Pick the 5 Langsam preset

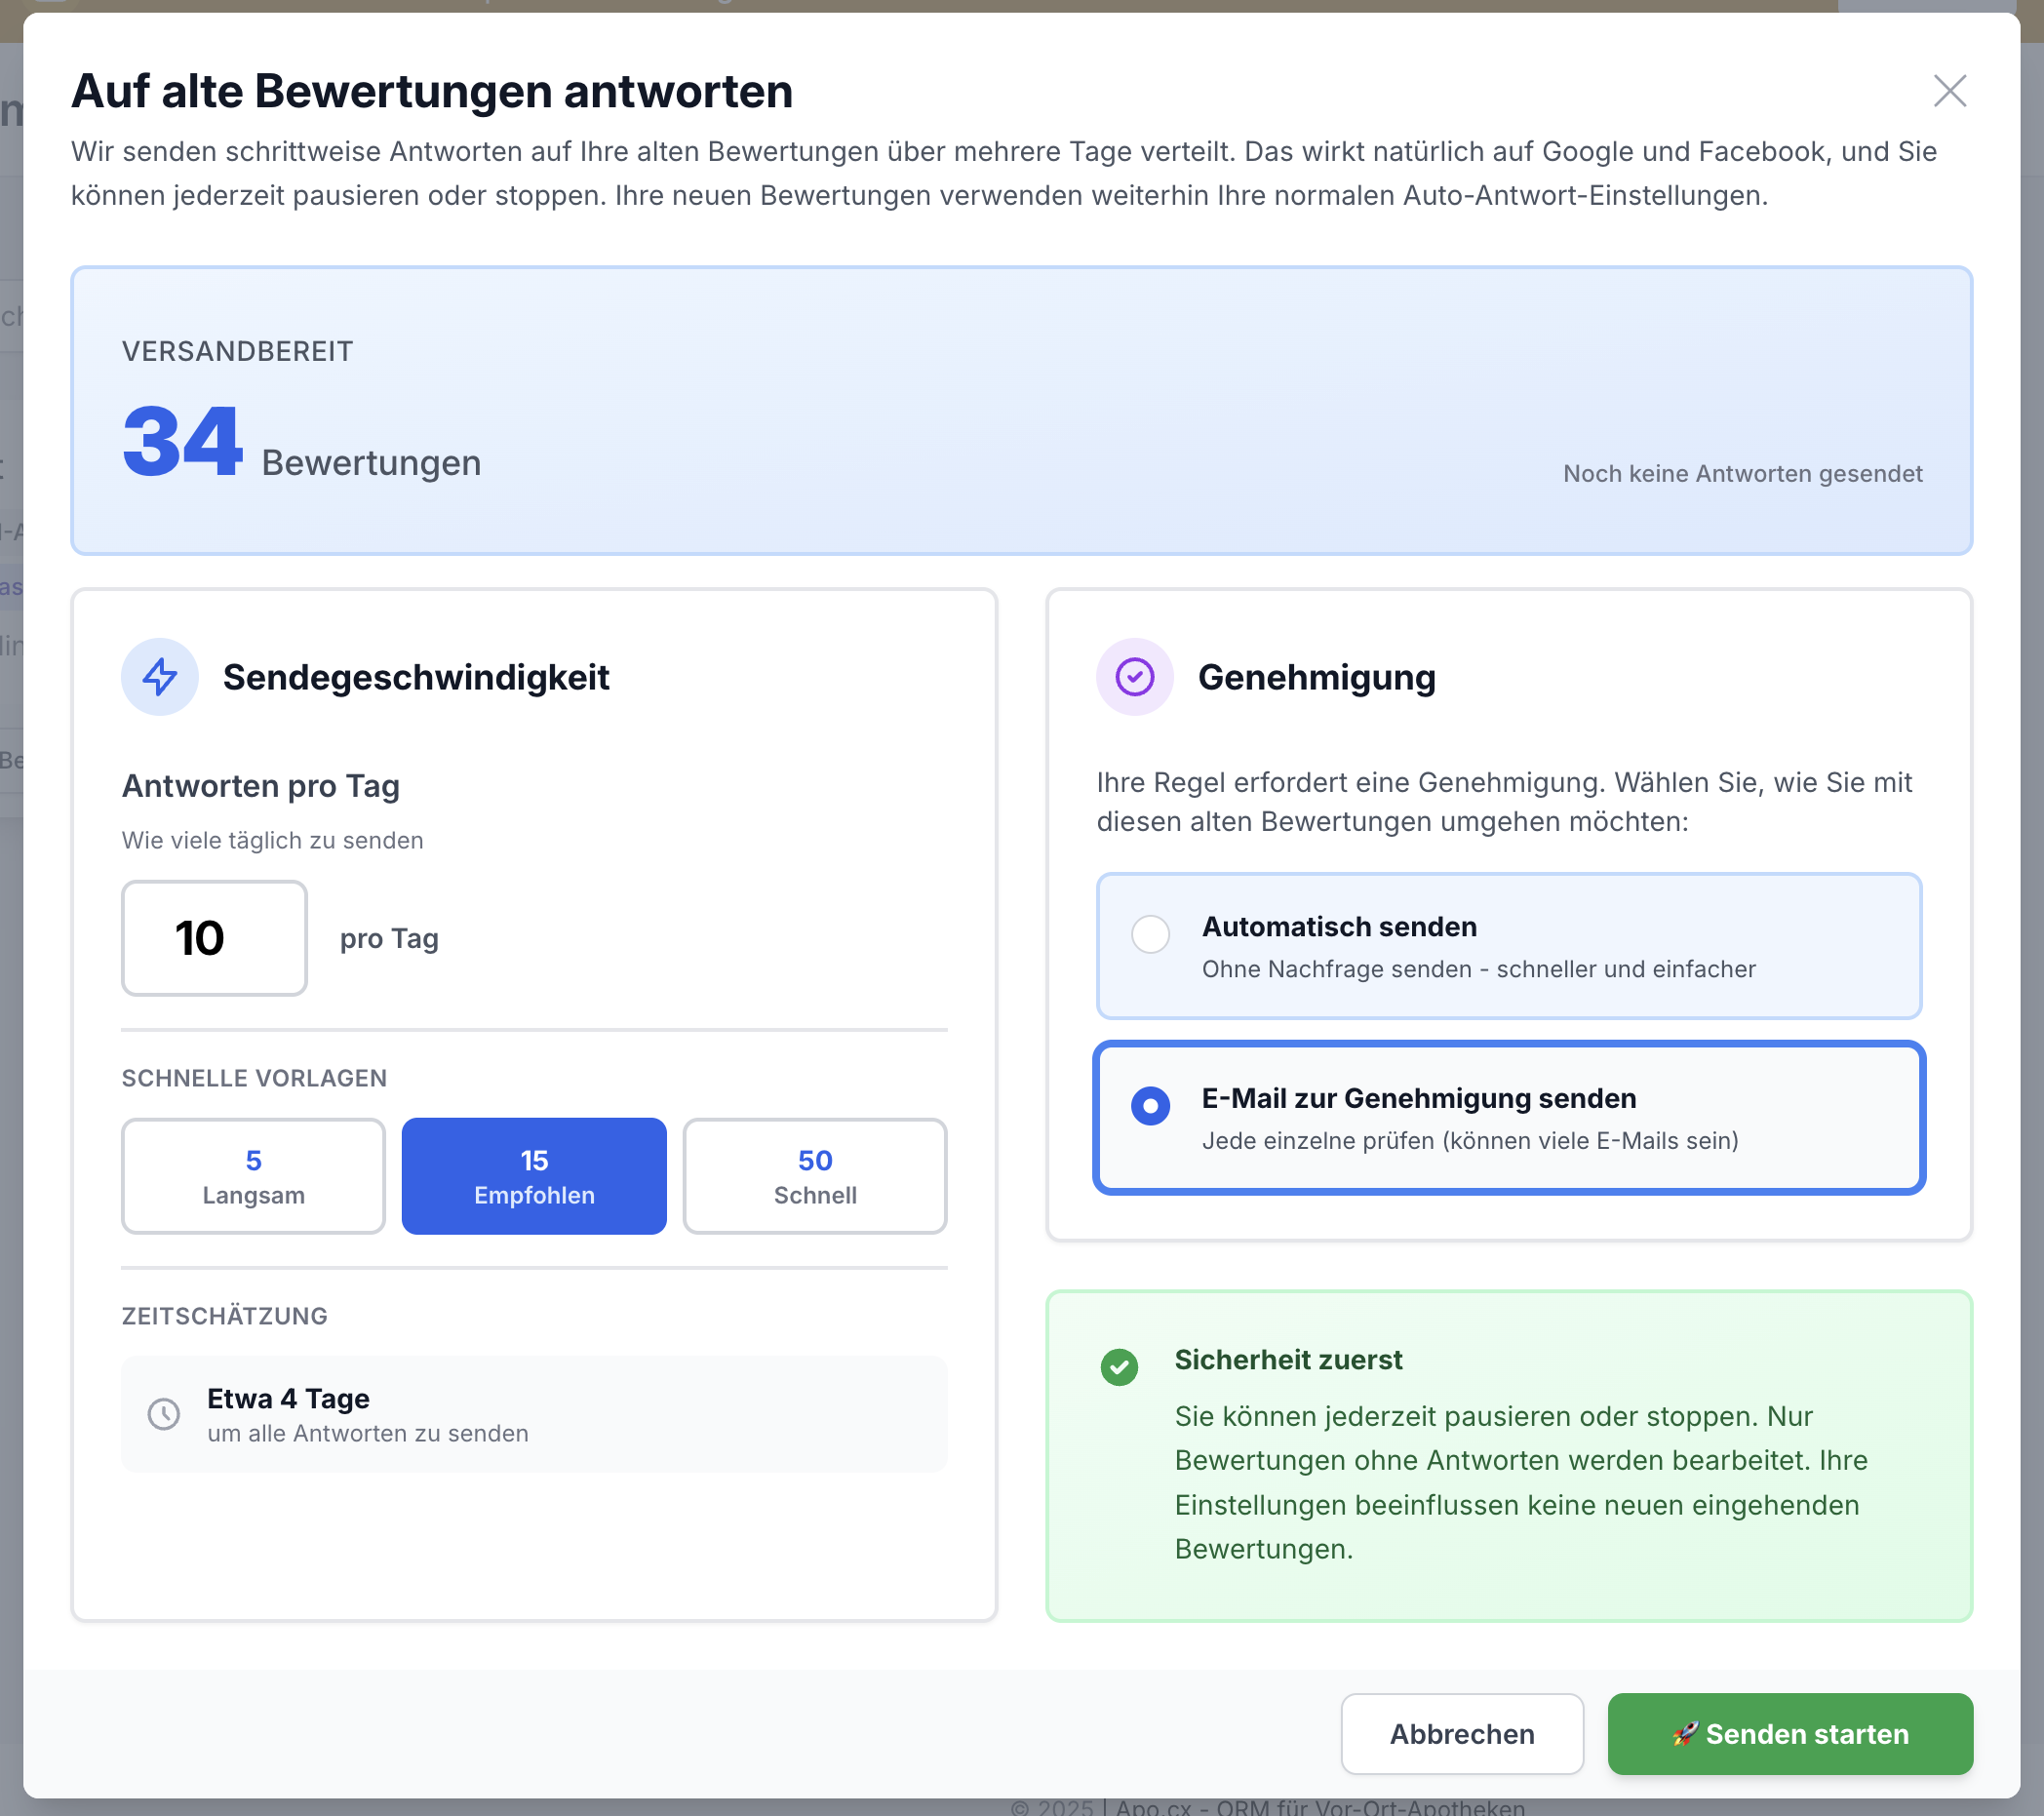coord(253,1176)
